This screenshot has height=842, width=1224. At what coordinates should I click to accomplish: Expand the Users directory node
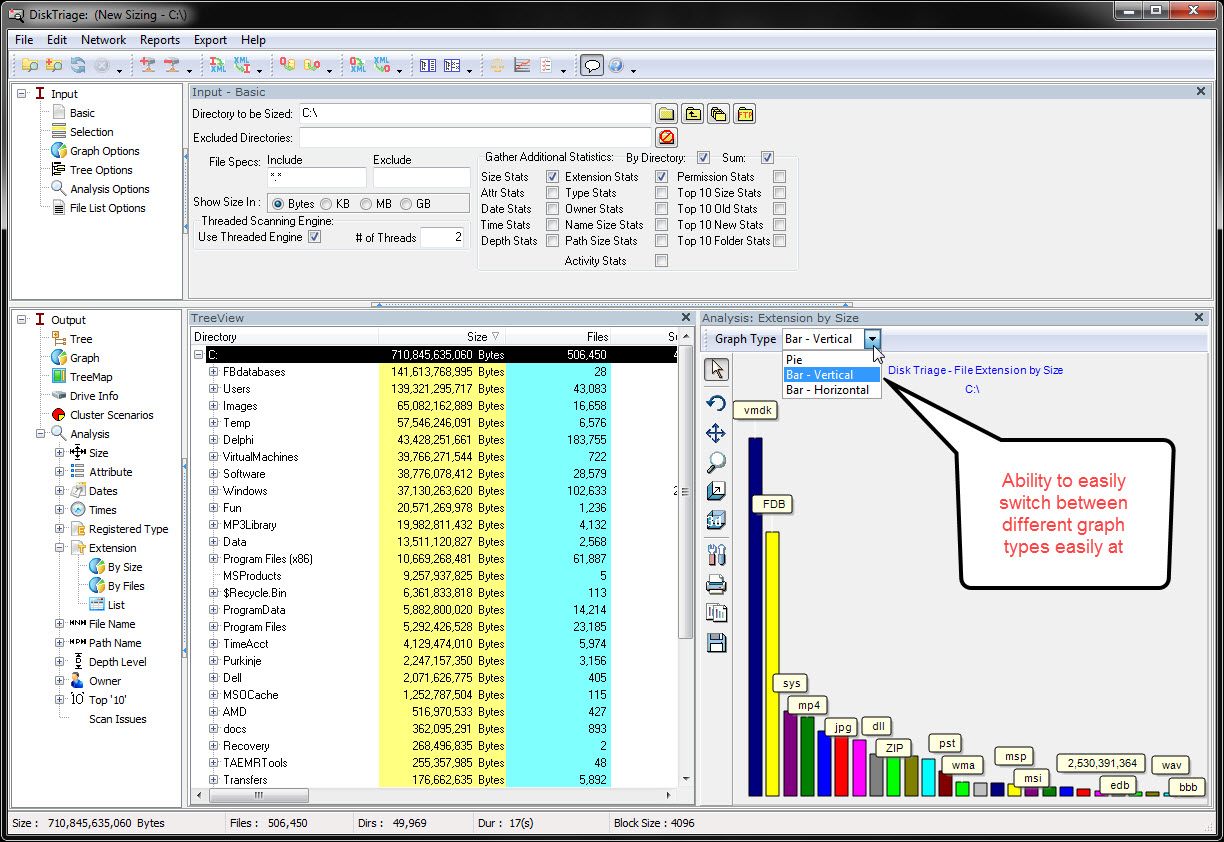coord(214,389)
